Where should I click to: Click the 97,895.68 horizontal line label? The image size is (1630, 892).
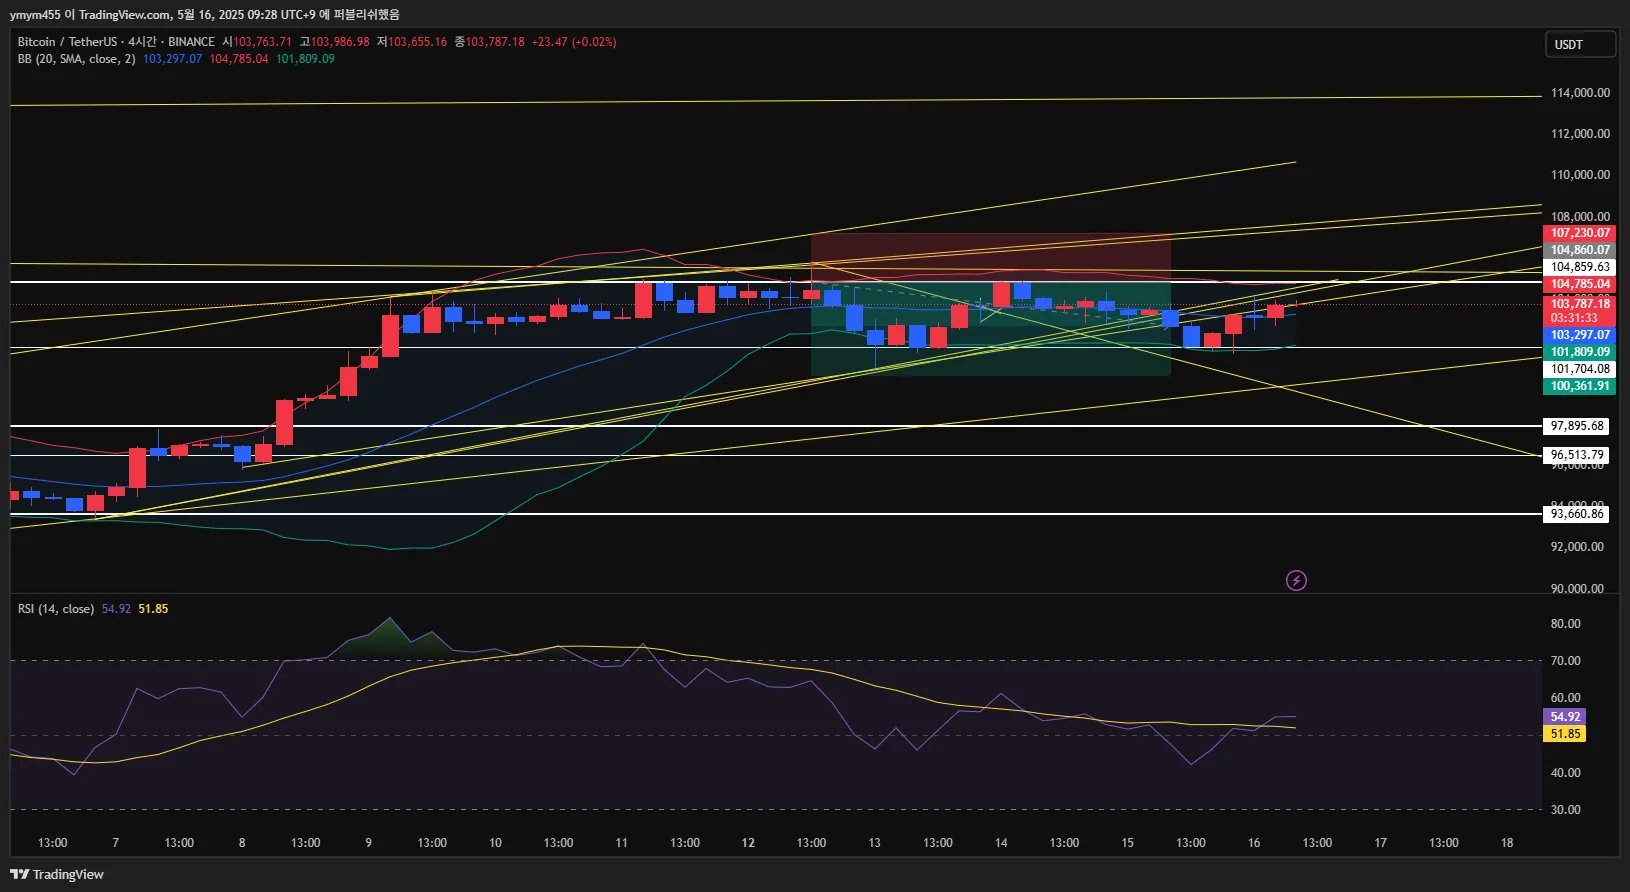pyautogui.click(x=1576, y=426)
